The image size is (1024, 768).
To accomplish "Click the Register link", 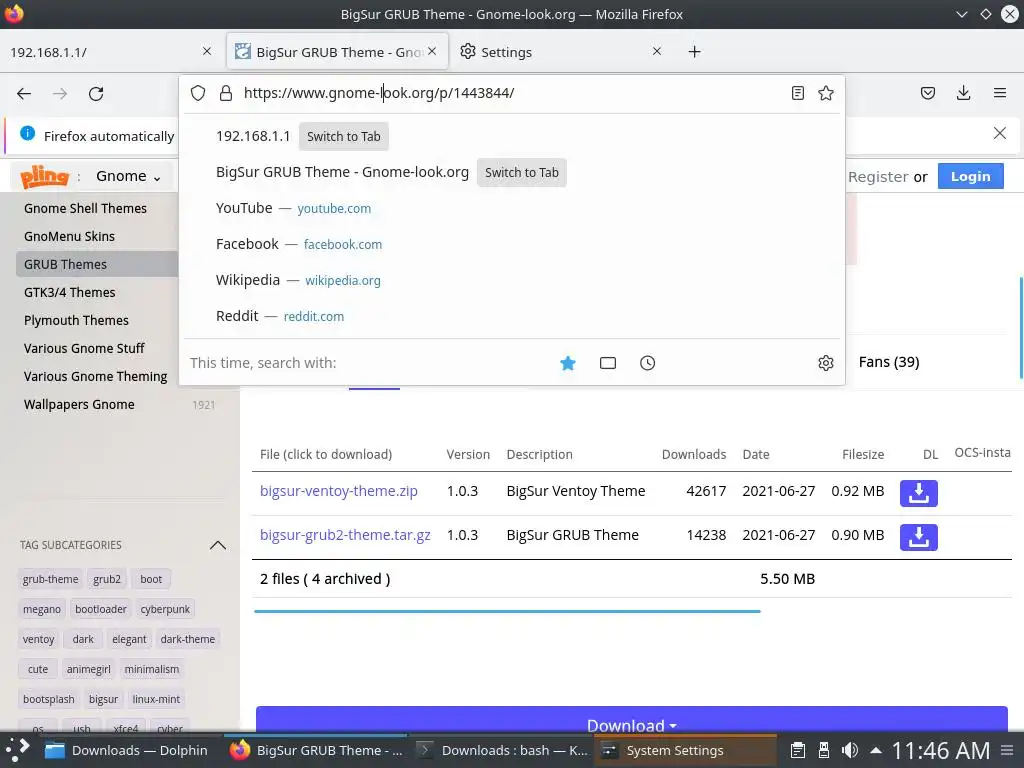I will point(878,177).
